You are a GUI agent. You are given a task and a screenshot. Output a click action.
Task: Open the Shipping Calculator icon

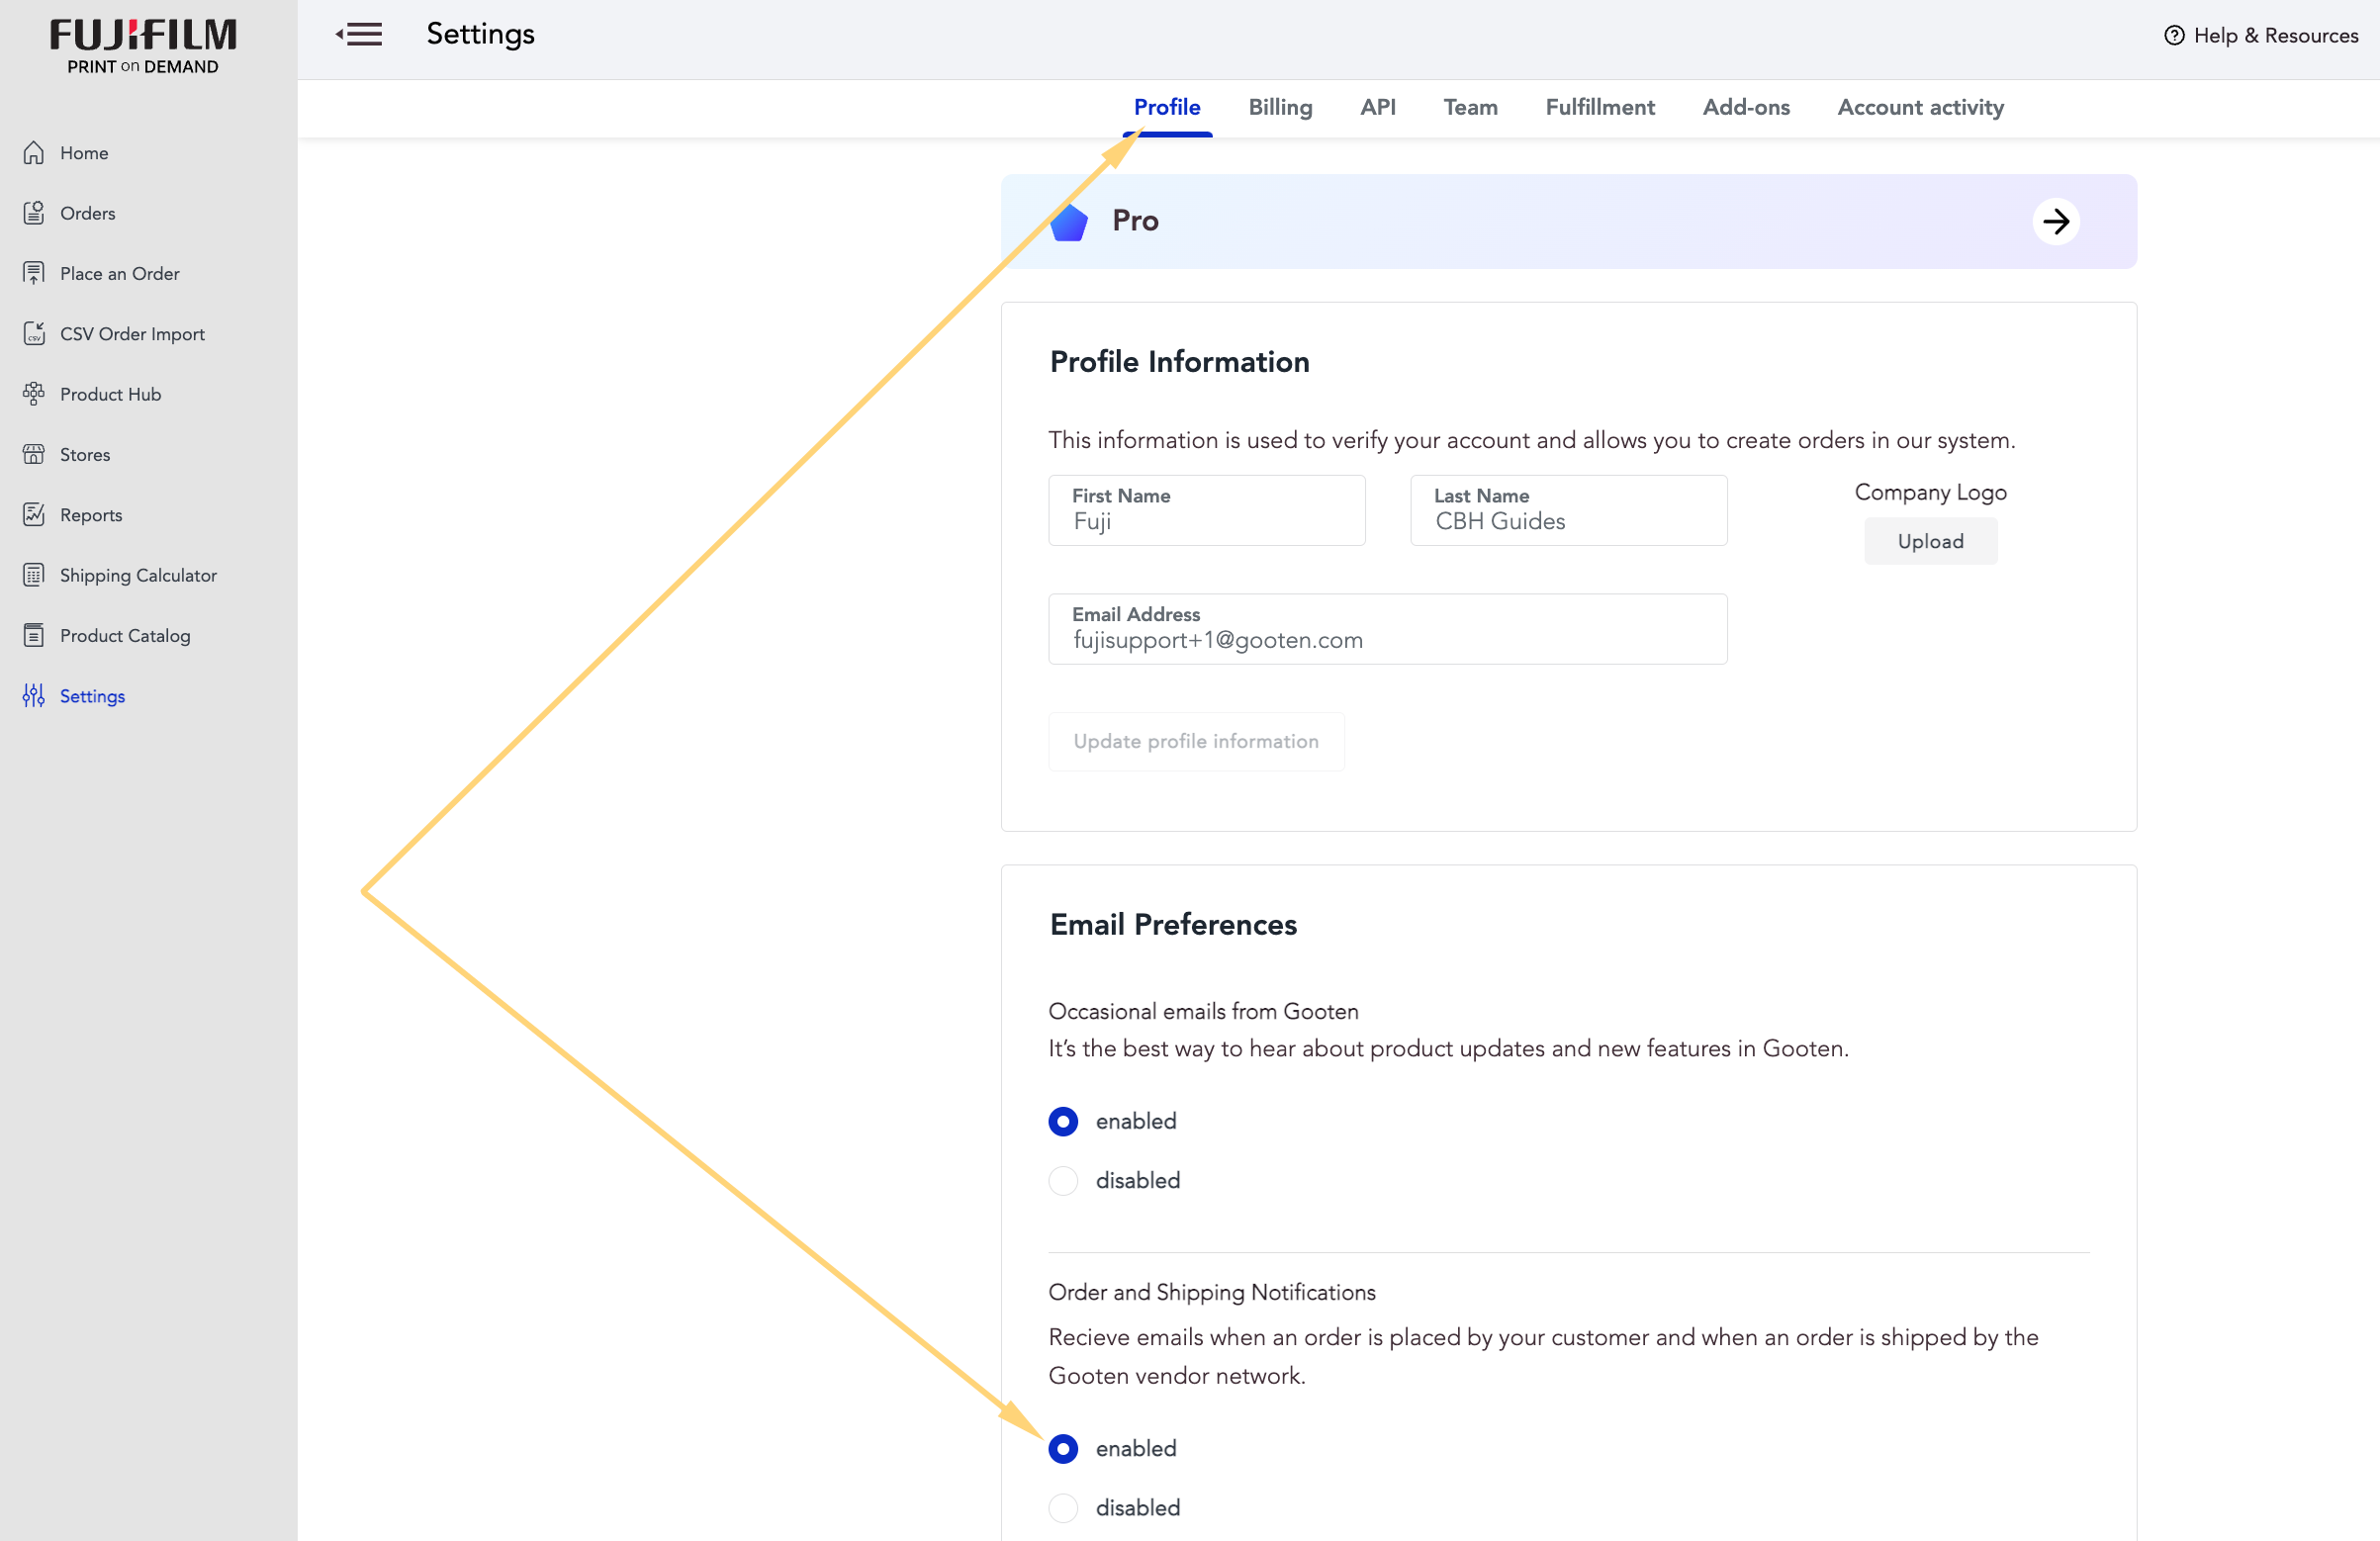tap(34, 575)
